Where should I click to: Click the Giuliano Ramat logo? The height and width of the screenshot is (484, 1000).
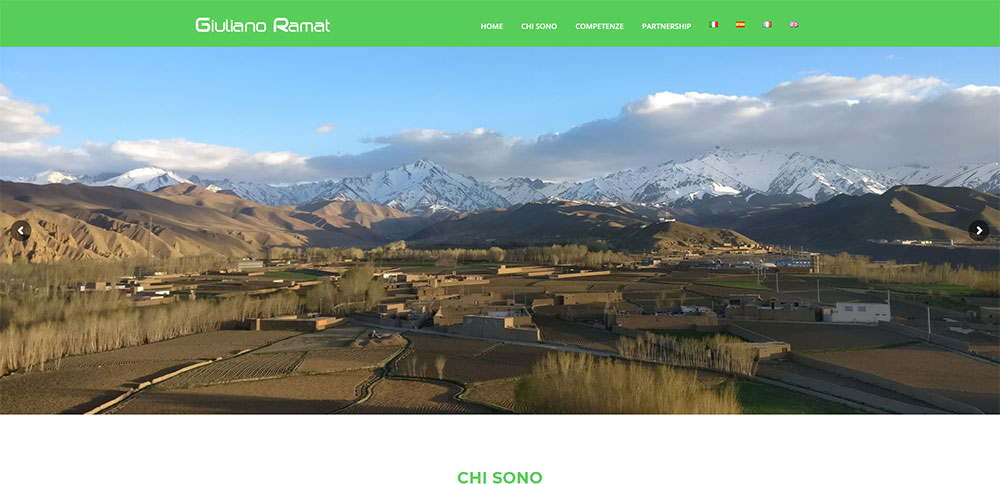[x=263, y=26]
